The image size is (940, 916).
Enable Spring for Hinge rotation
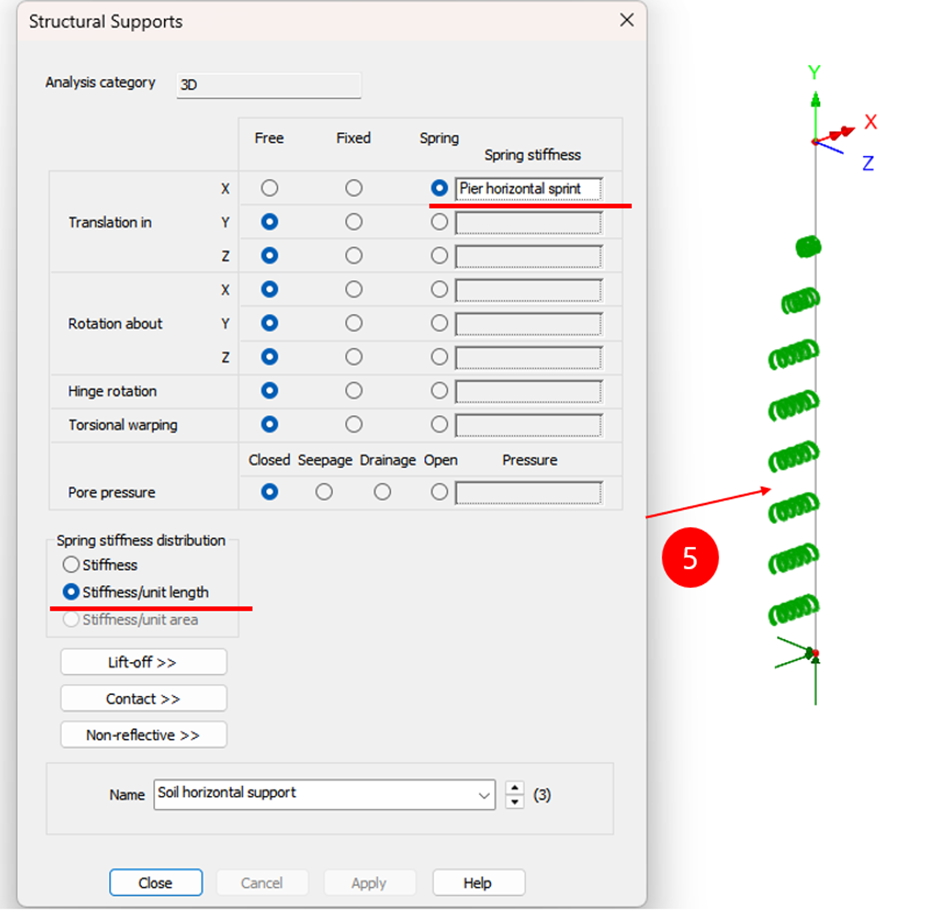coord(439,391)
